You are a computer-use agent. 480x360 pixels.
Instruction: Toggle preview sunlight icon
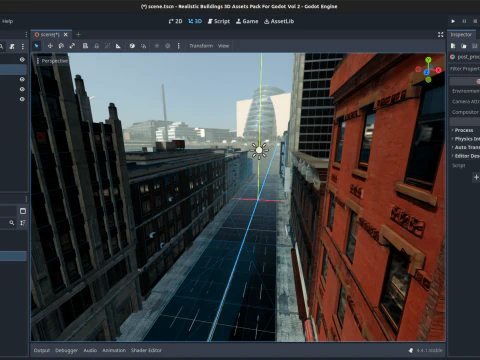coord(157,46)
